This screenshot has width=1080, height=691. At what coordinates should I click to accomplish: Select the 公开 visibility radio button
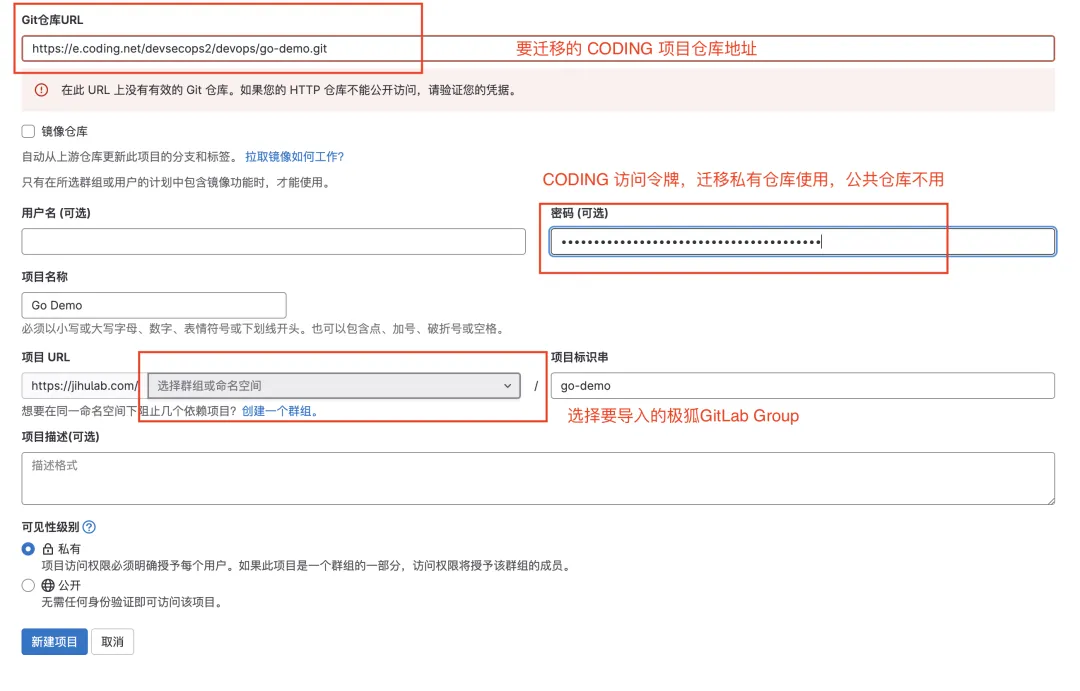tap(28, 586)
